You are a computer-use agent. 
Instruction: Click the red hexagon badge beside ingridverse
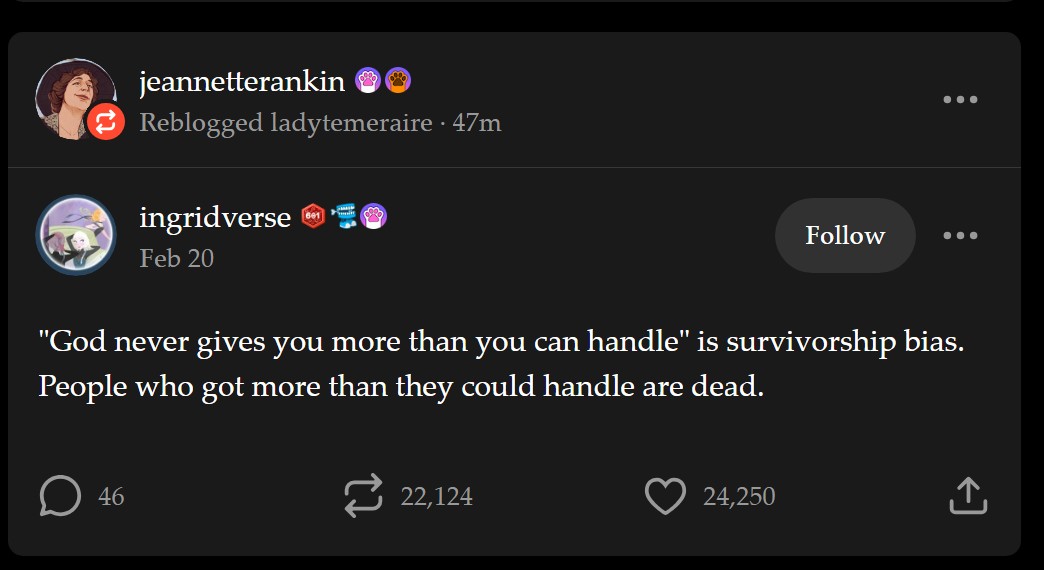coord(313,216)
